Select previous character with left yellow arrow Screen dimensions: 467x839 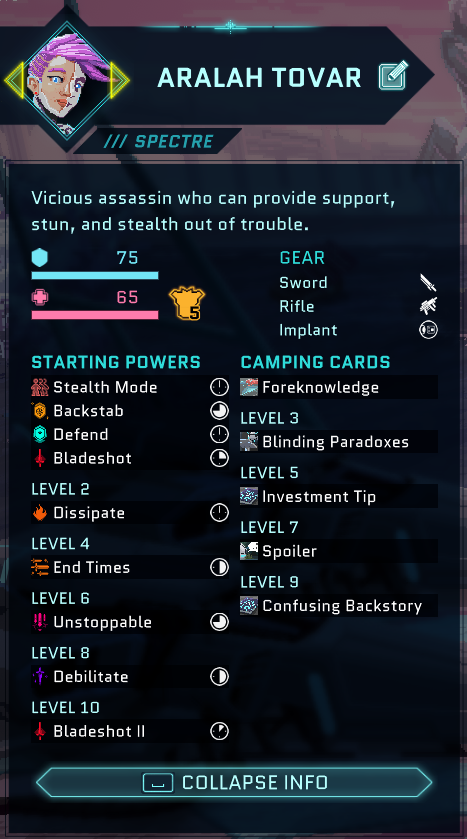[x=14, y=80]
